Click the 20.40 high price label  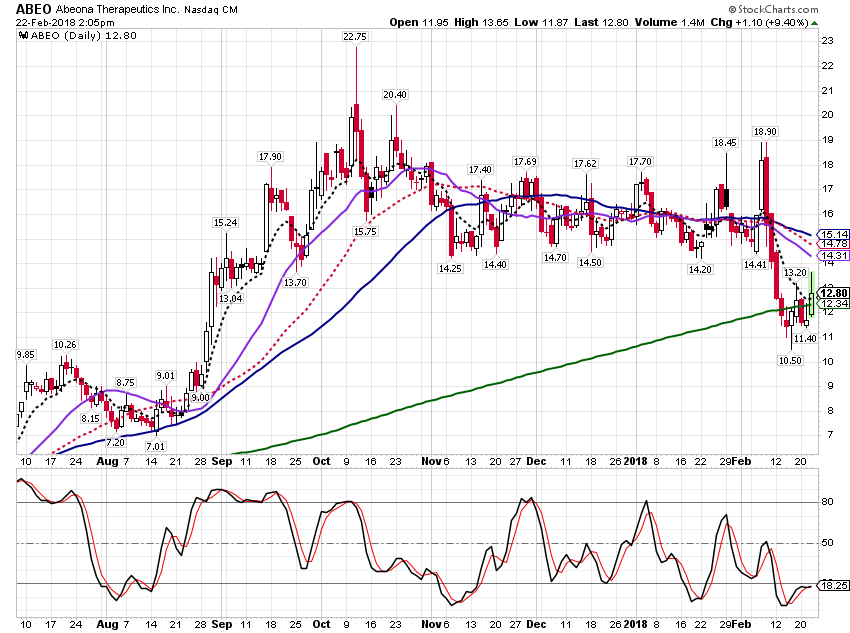click(x=395, y=95)
